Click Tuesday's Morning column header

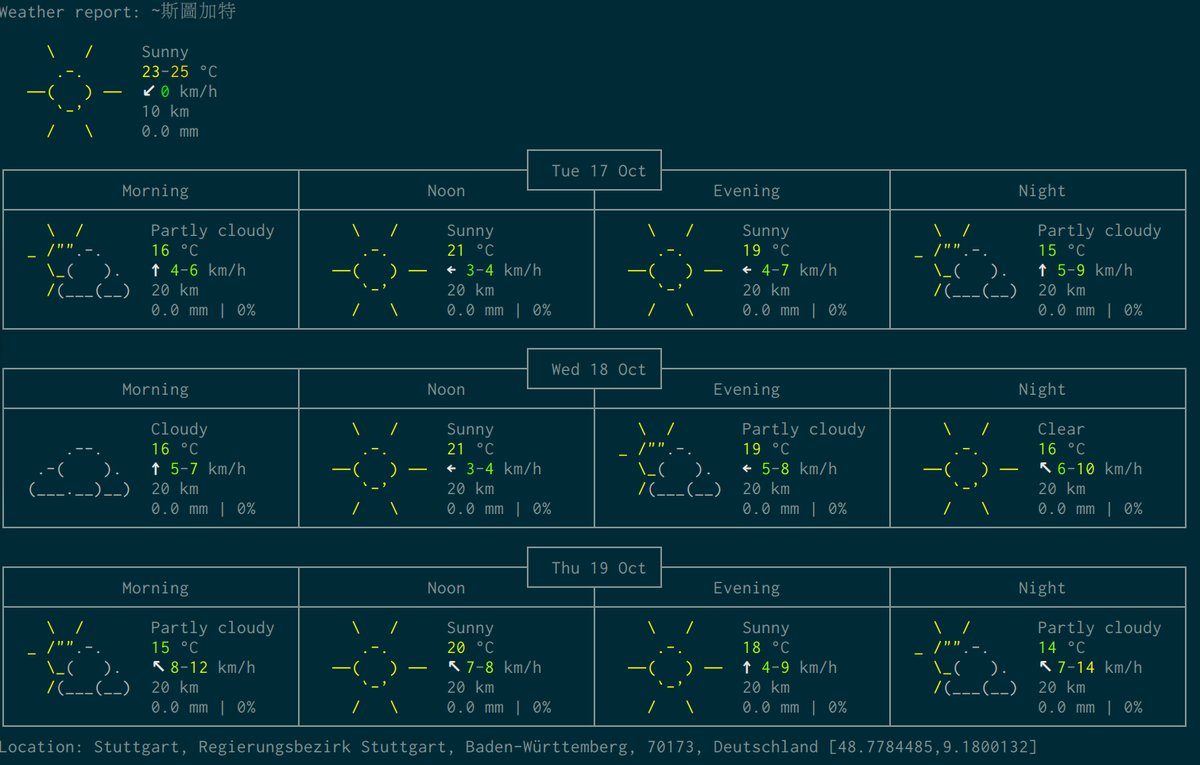[155, 191]
